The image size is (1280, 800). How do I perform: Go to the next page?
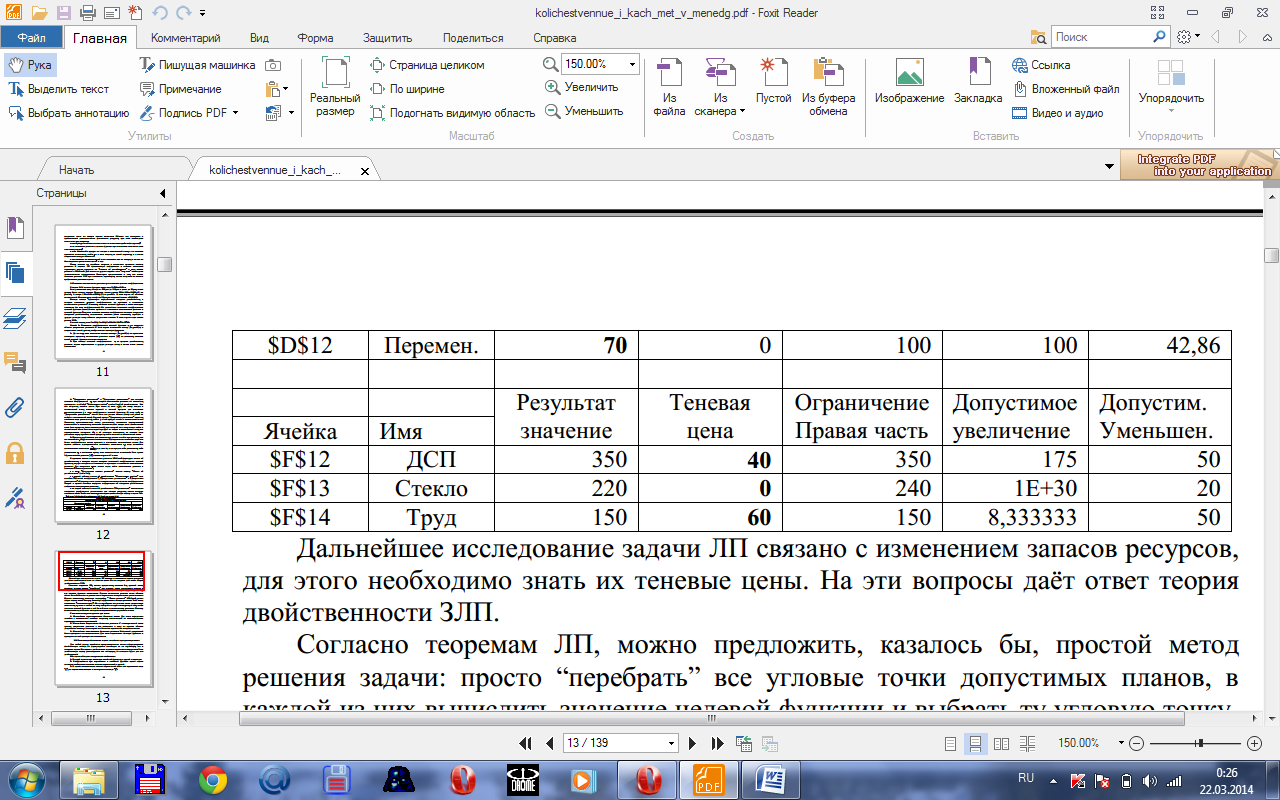point(692,744)
